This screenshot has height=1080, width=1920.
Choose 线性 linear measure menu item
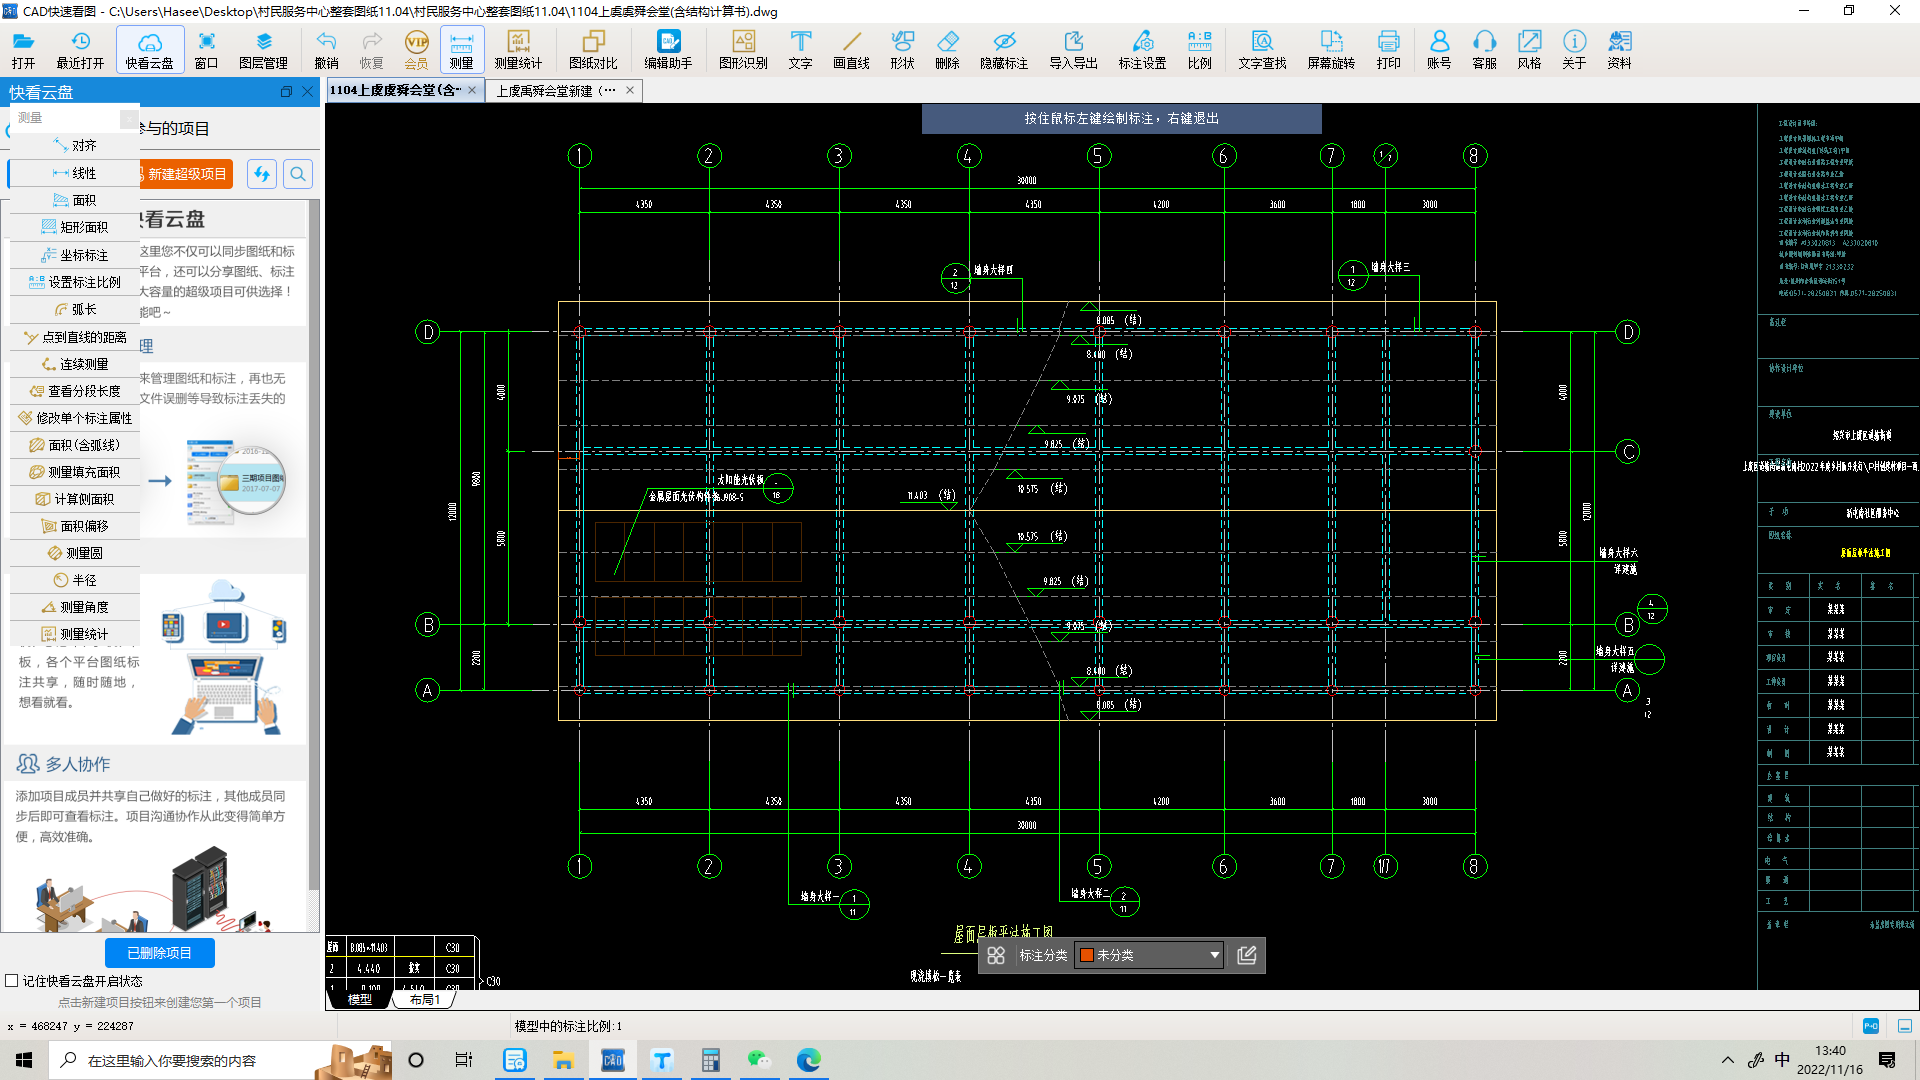pos(75,173)
